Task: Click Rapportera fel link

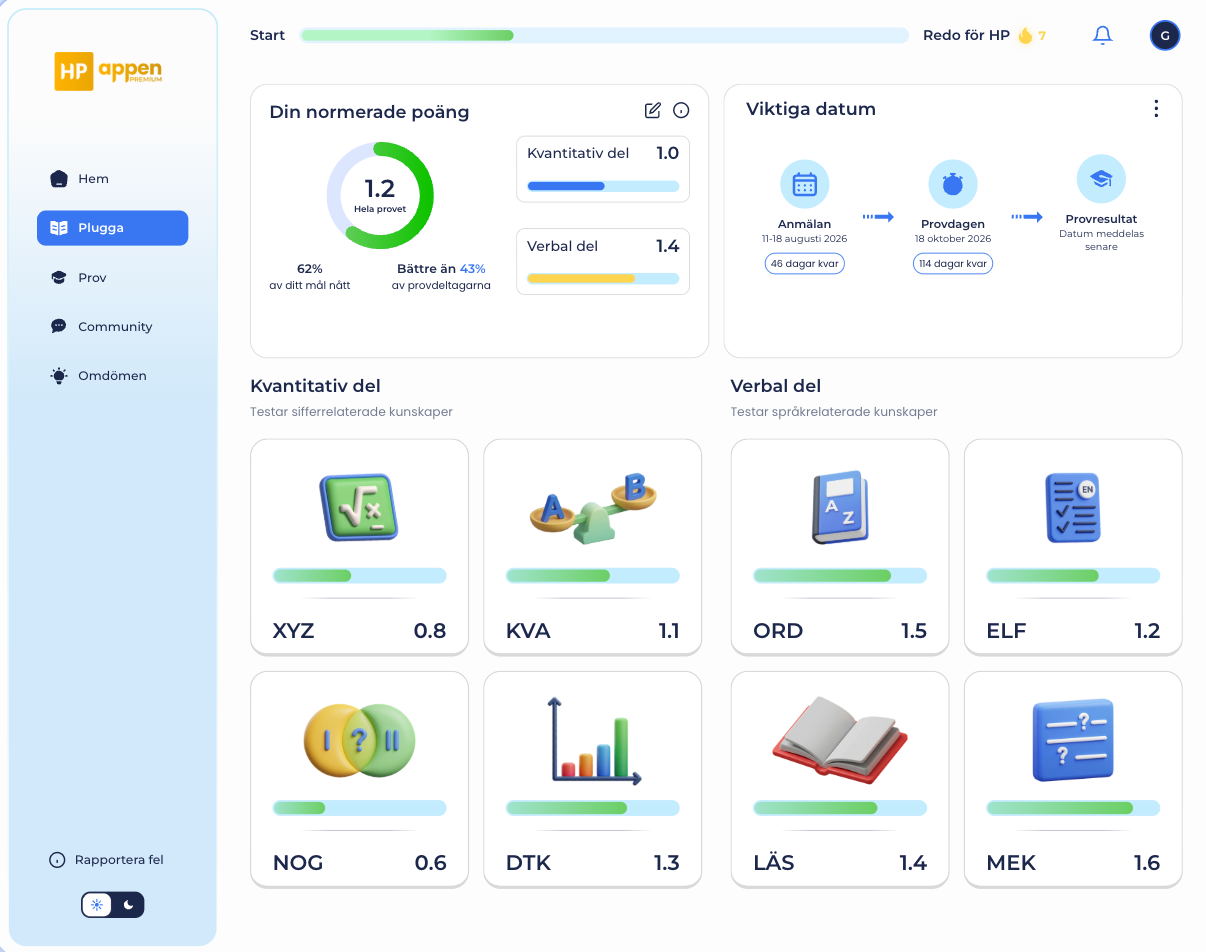Action: pos(106,860)
